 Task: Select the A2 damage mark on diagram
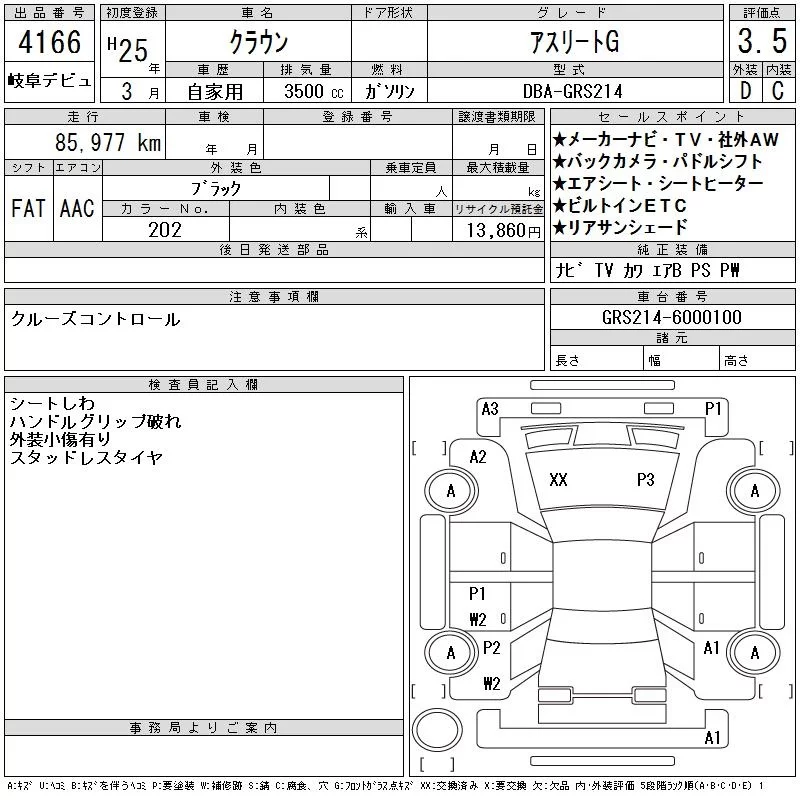478,457
